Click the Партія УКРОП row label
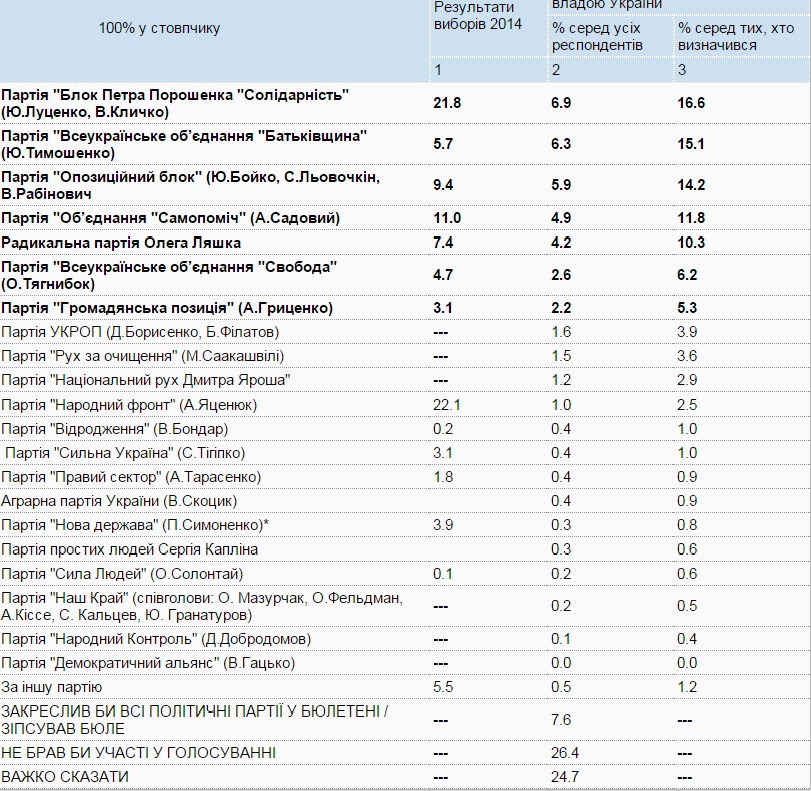Image resolution: width=811 pixels, height=791 pixels. pyautogui.click(x=140, y=332)
